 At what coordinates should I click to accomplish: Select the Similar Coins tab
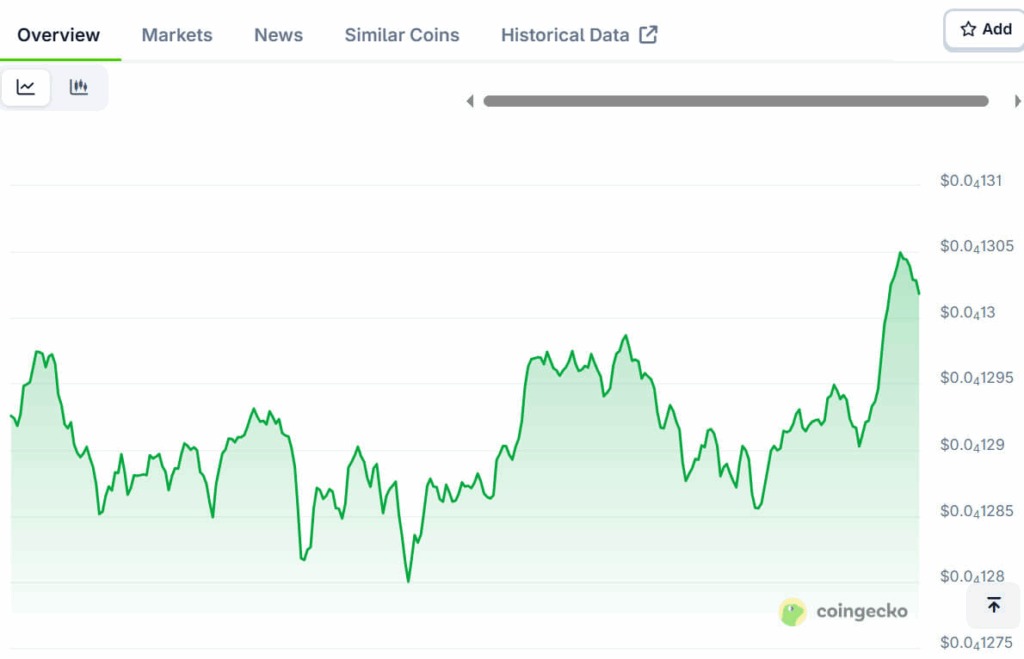tap(402, 35)
